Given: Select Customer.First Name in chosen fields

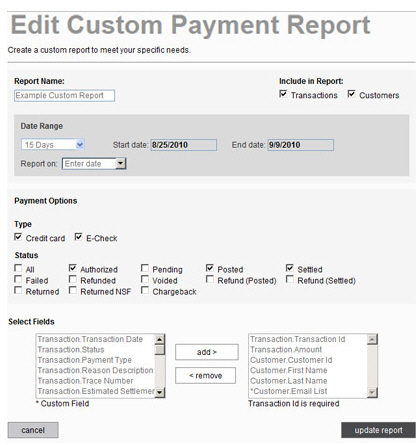Looking at the screenshot, I should click(308, 370).
